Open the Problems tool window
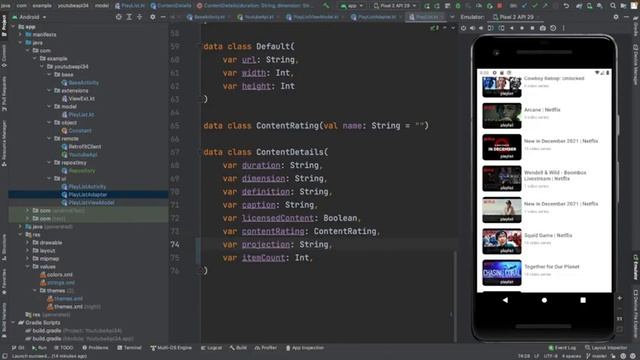The image size is (640, 360). pos(95,348)
